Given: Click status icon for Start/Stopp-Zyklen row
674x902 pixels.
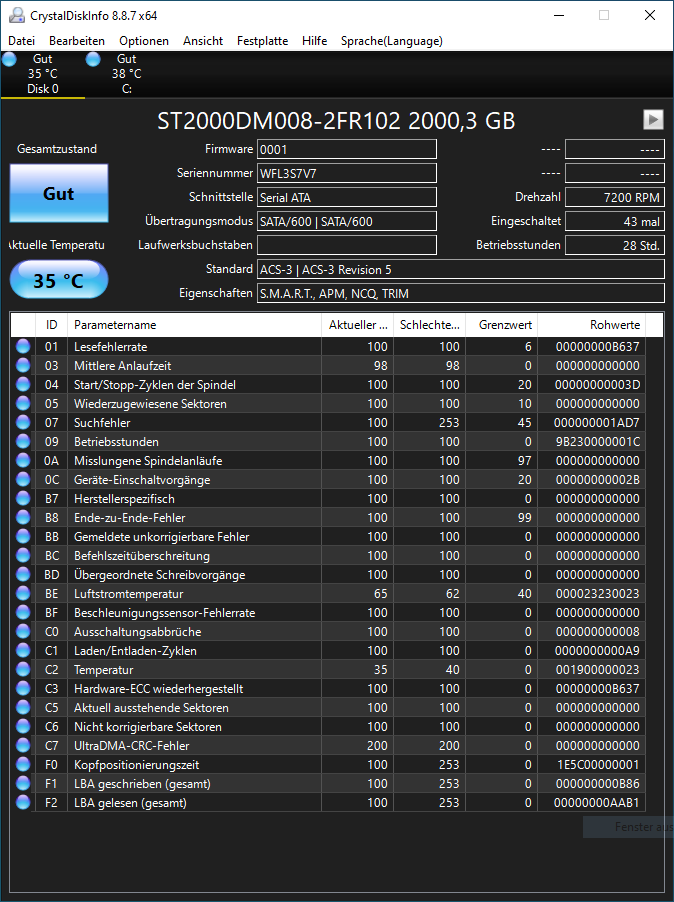Looking at the screenshot, I should coord(23,384).
